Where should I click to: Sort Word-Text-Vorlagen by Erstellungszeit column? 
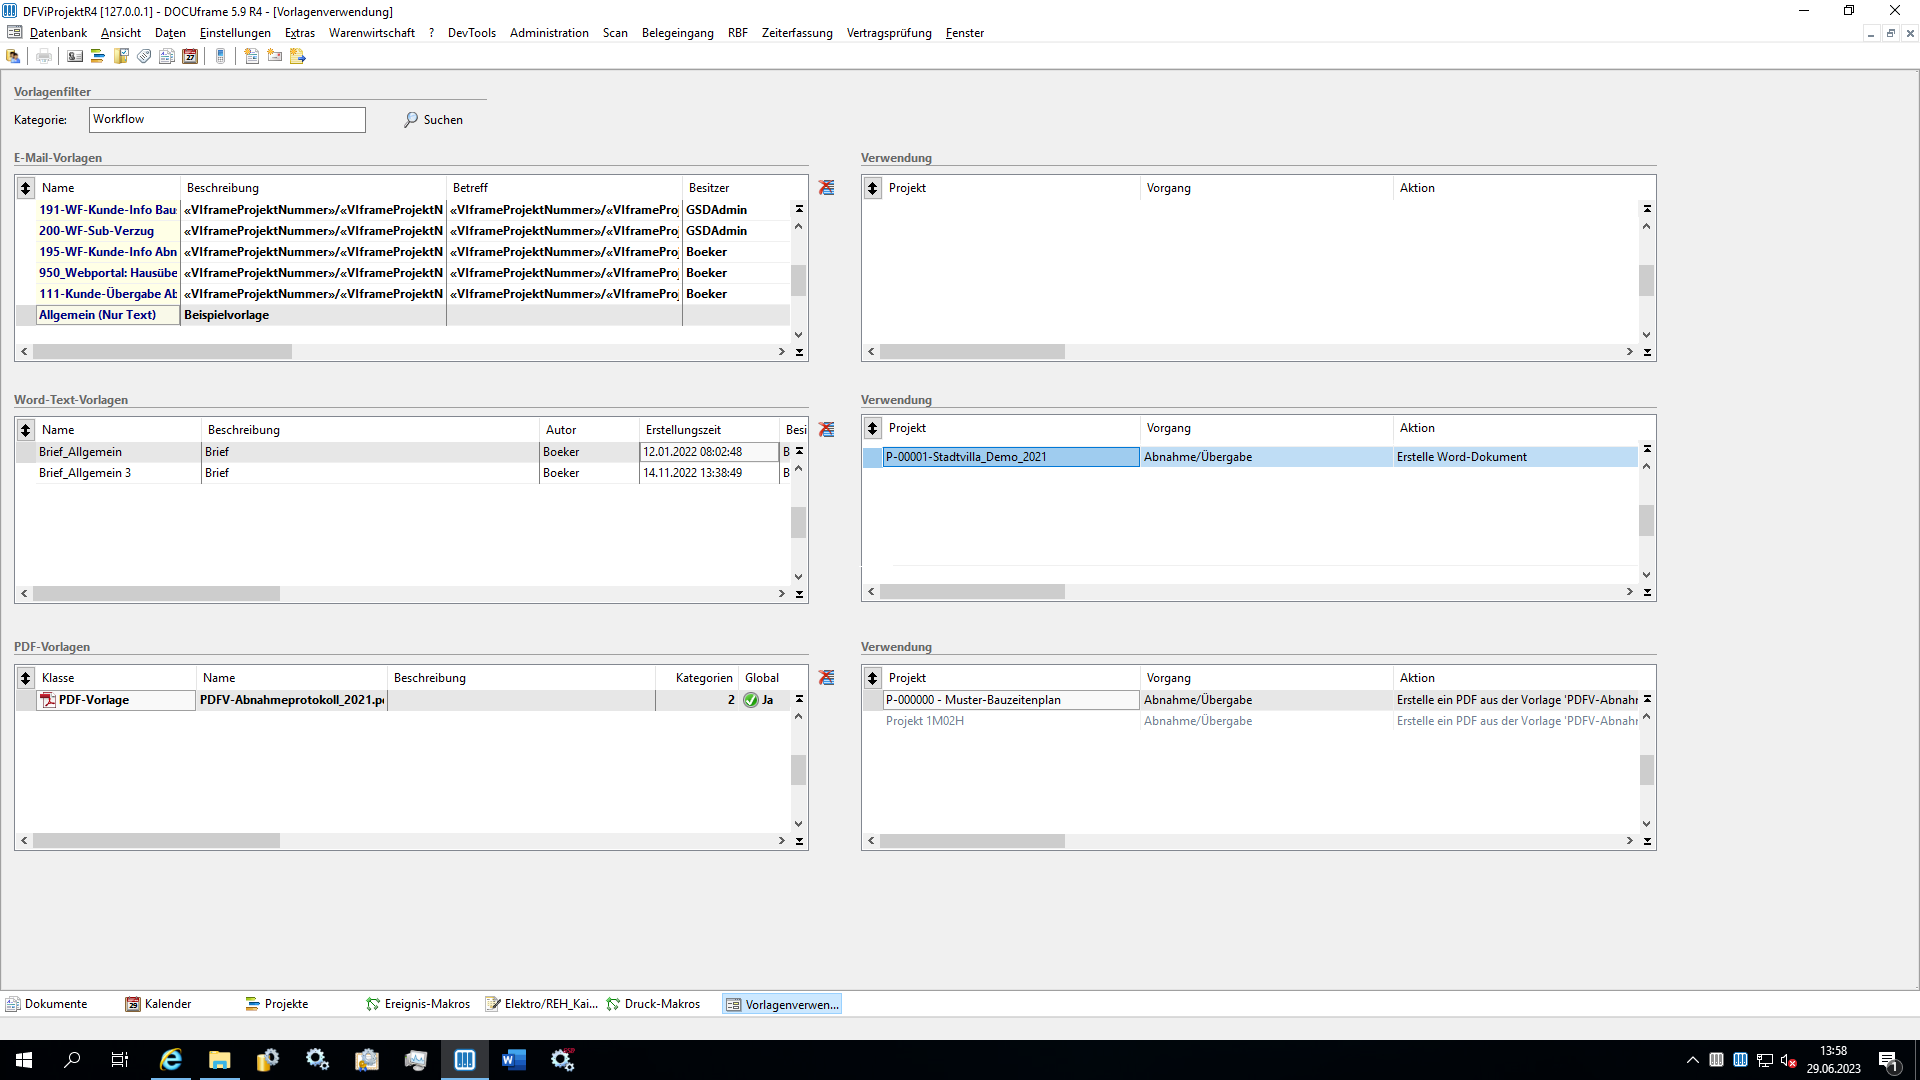pos(709,430)
